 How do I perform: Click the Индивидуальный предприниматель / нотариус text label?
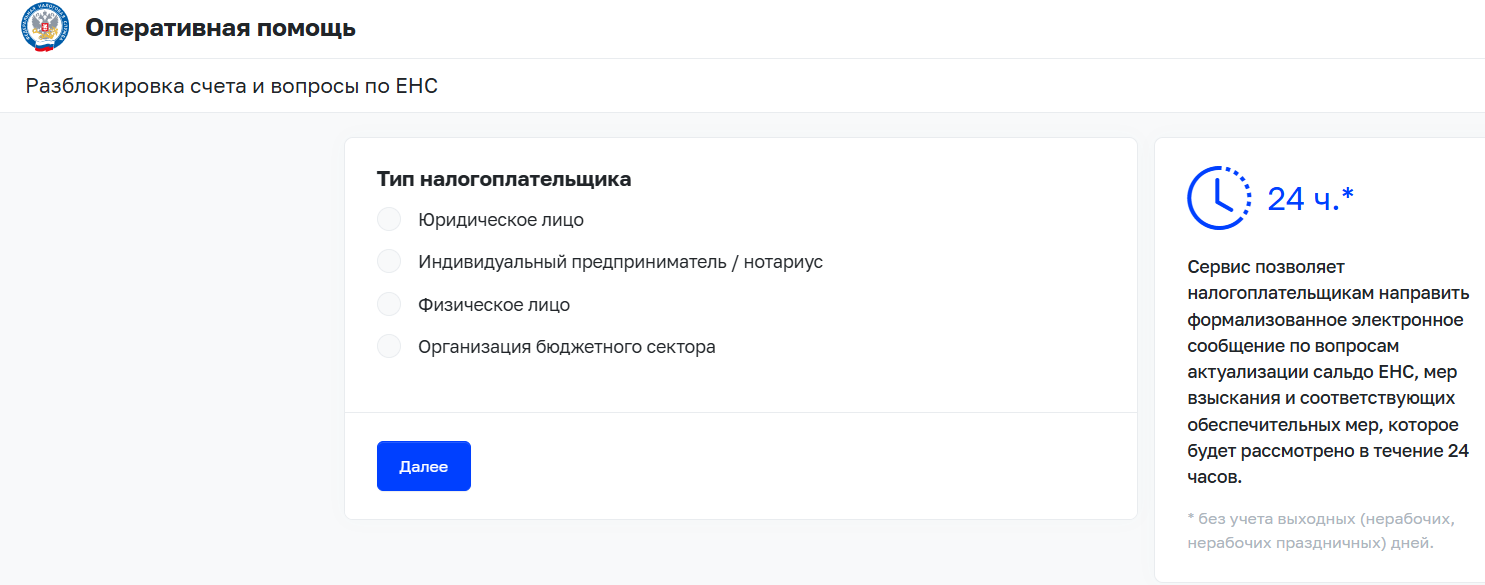coord(620,262)
